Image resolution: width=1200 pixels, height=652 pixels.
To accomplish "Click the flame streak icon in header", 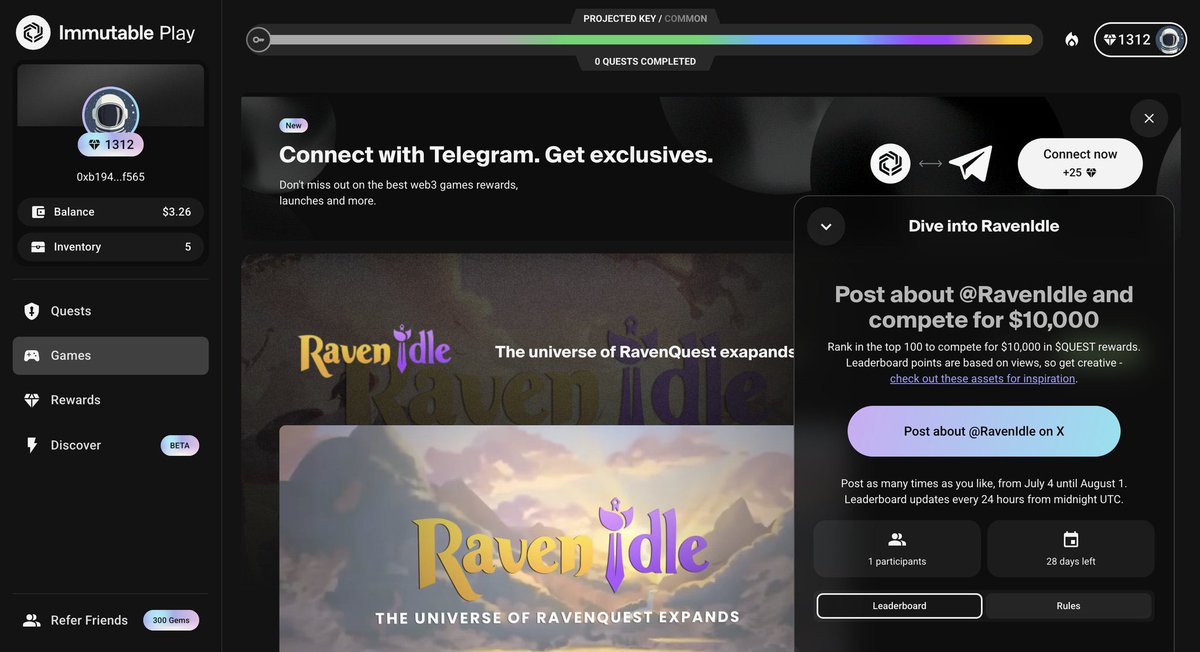I will 1071,40.
